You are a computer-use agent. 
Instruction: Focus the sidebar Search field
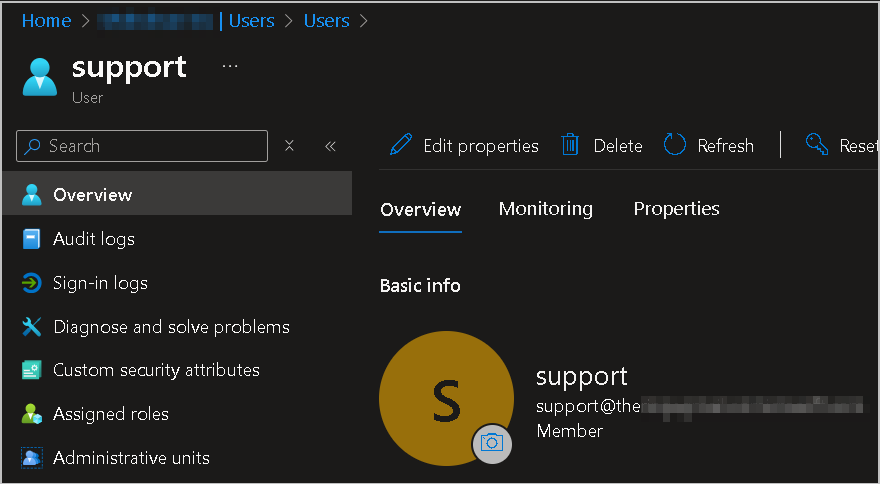pyautogui.click(x=142, y=146)
